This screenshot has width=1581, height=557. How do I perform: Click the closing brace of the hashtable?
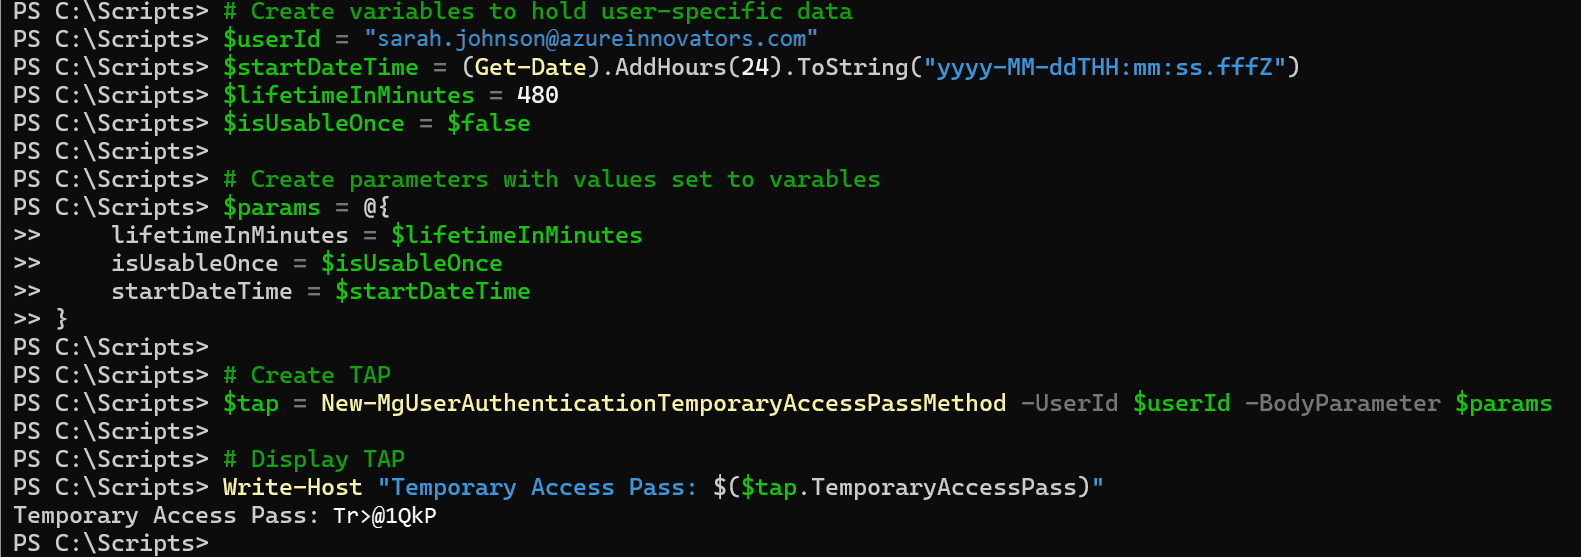(x=62, y=319)
